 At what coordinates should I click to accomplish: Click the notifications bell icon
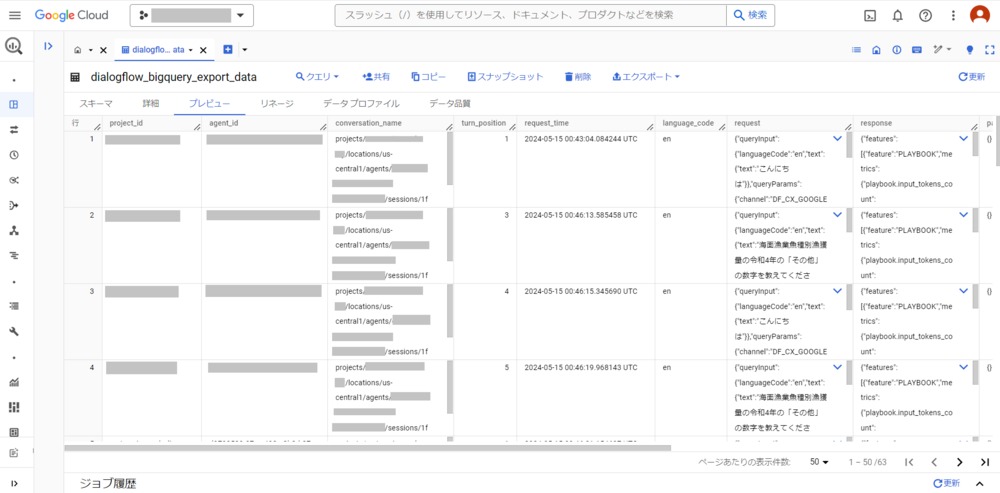[898, 15]
